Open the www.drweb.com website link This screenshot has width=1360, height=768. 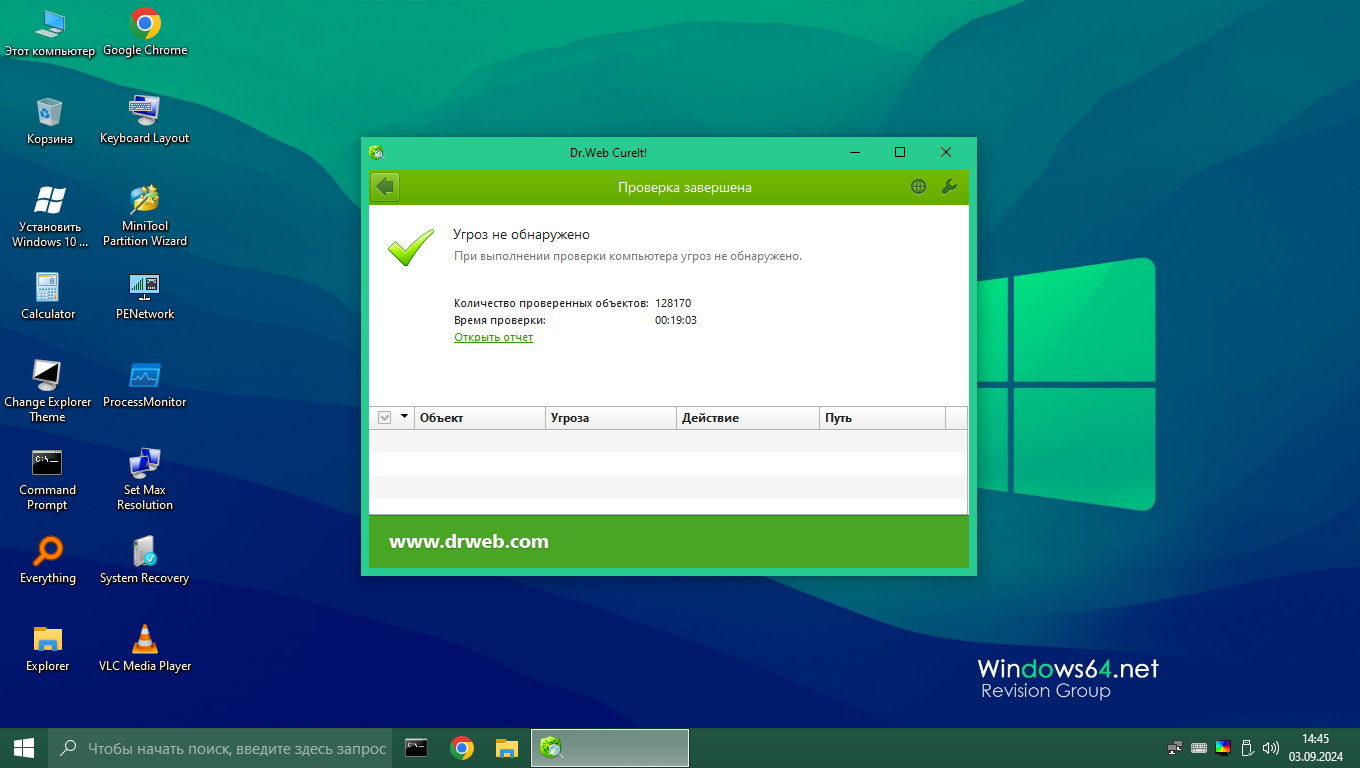tap(468, 542)
